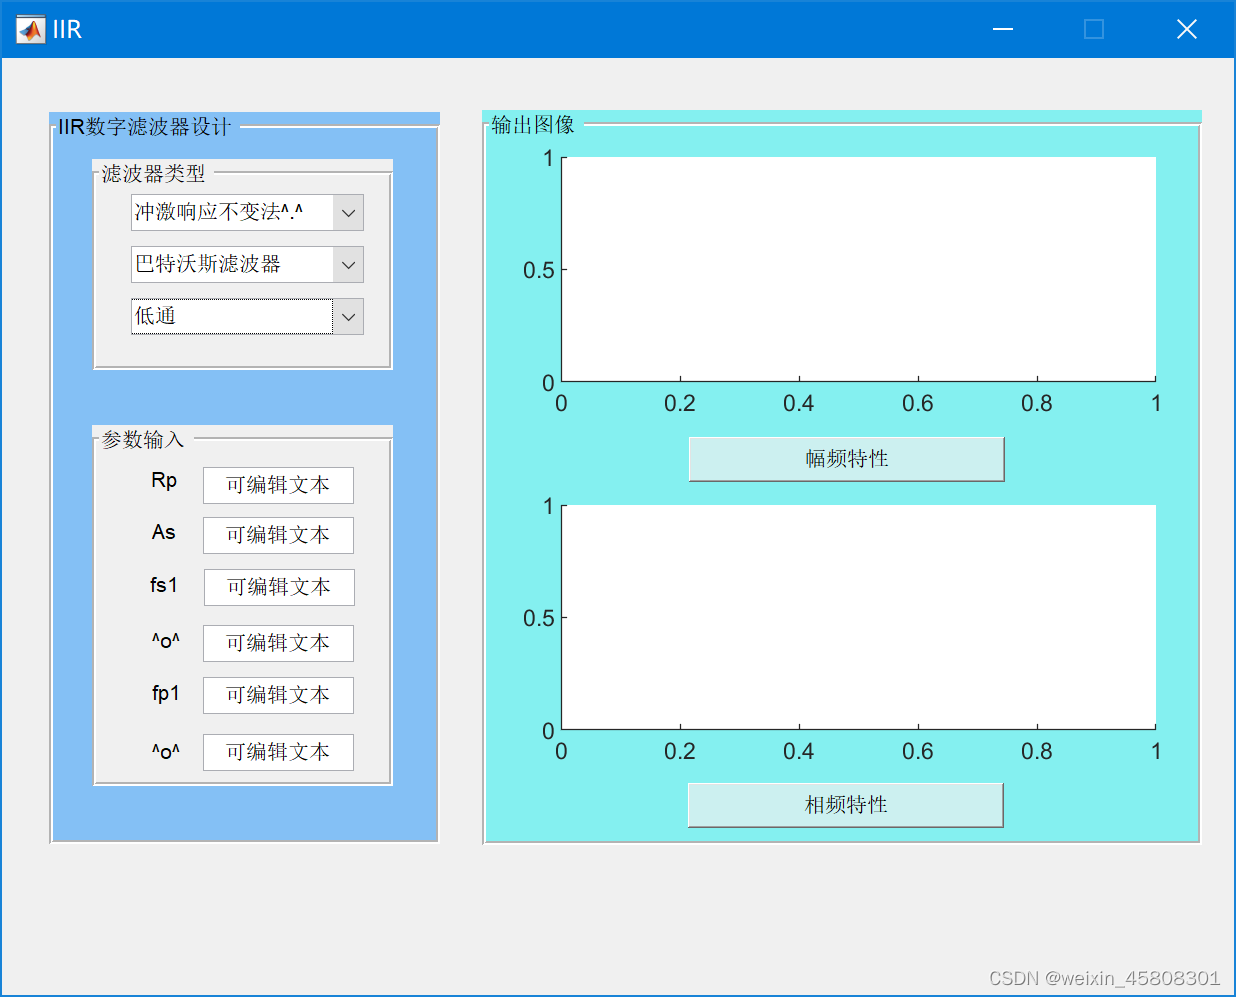Viewport: 1236px width, 997px height.
Task: Click the fp1 edit field
Action: coord(278,695)
